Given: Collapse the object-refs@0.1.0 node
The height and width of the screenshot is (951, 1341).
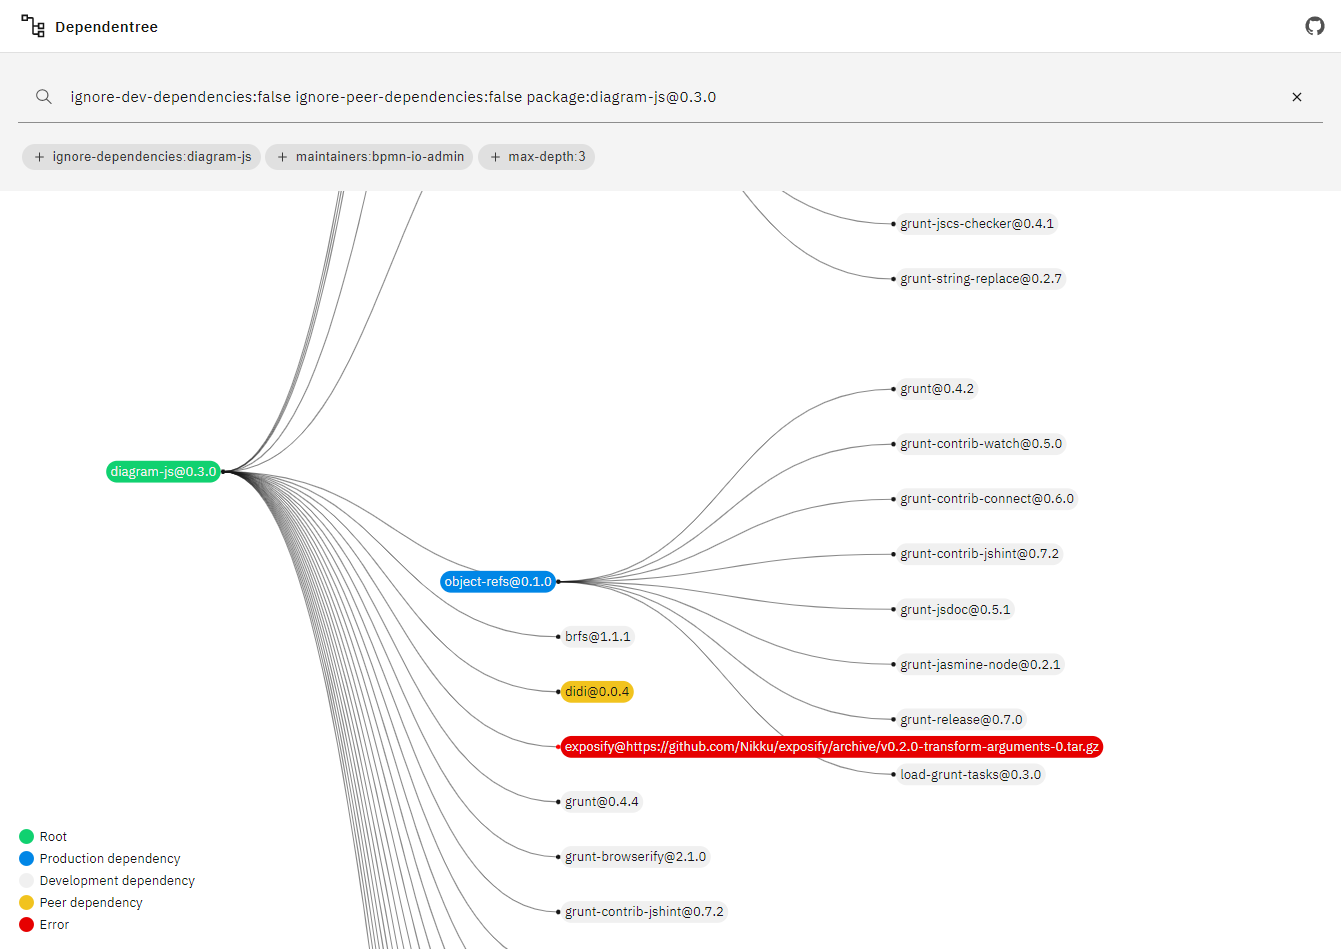Looking at the screenshot, I should click(498, 582).
